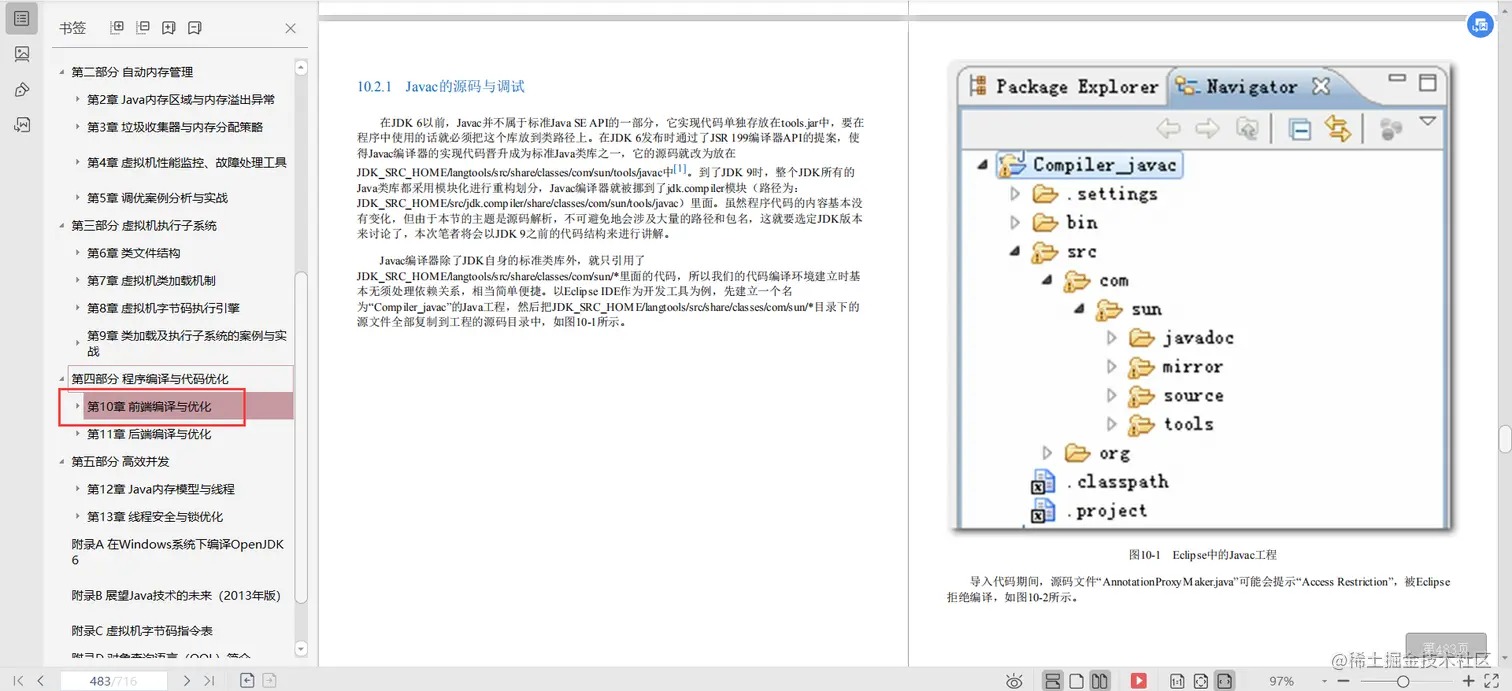Image resolution: width=1512 pixels, height=691 pixels.
Task: Select bookmark 第2章 Java内存区域与内存溢出异常
Action: (181, 100)
